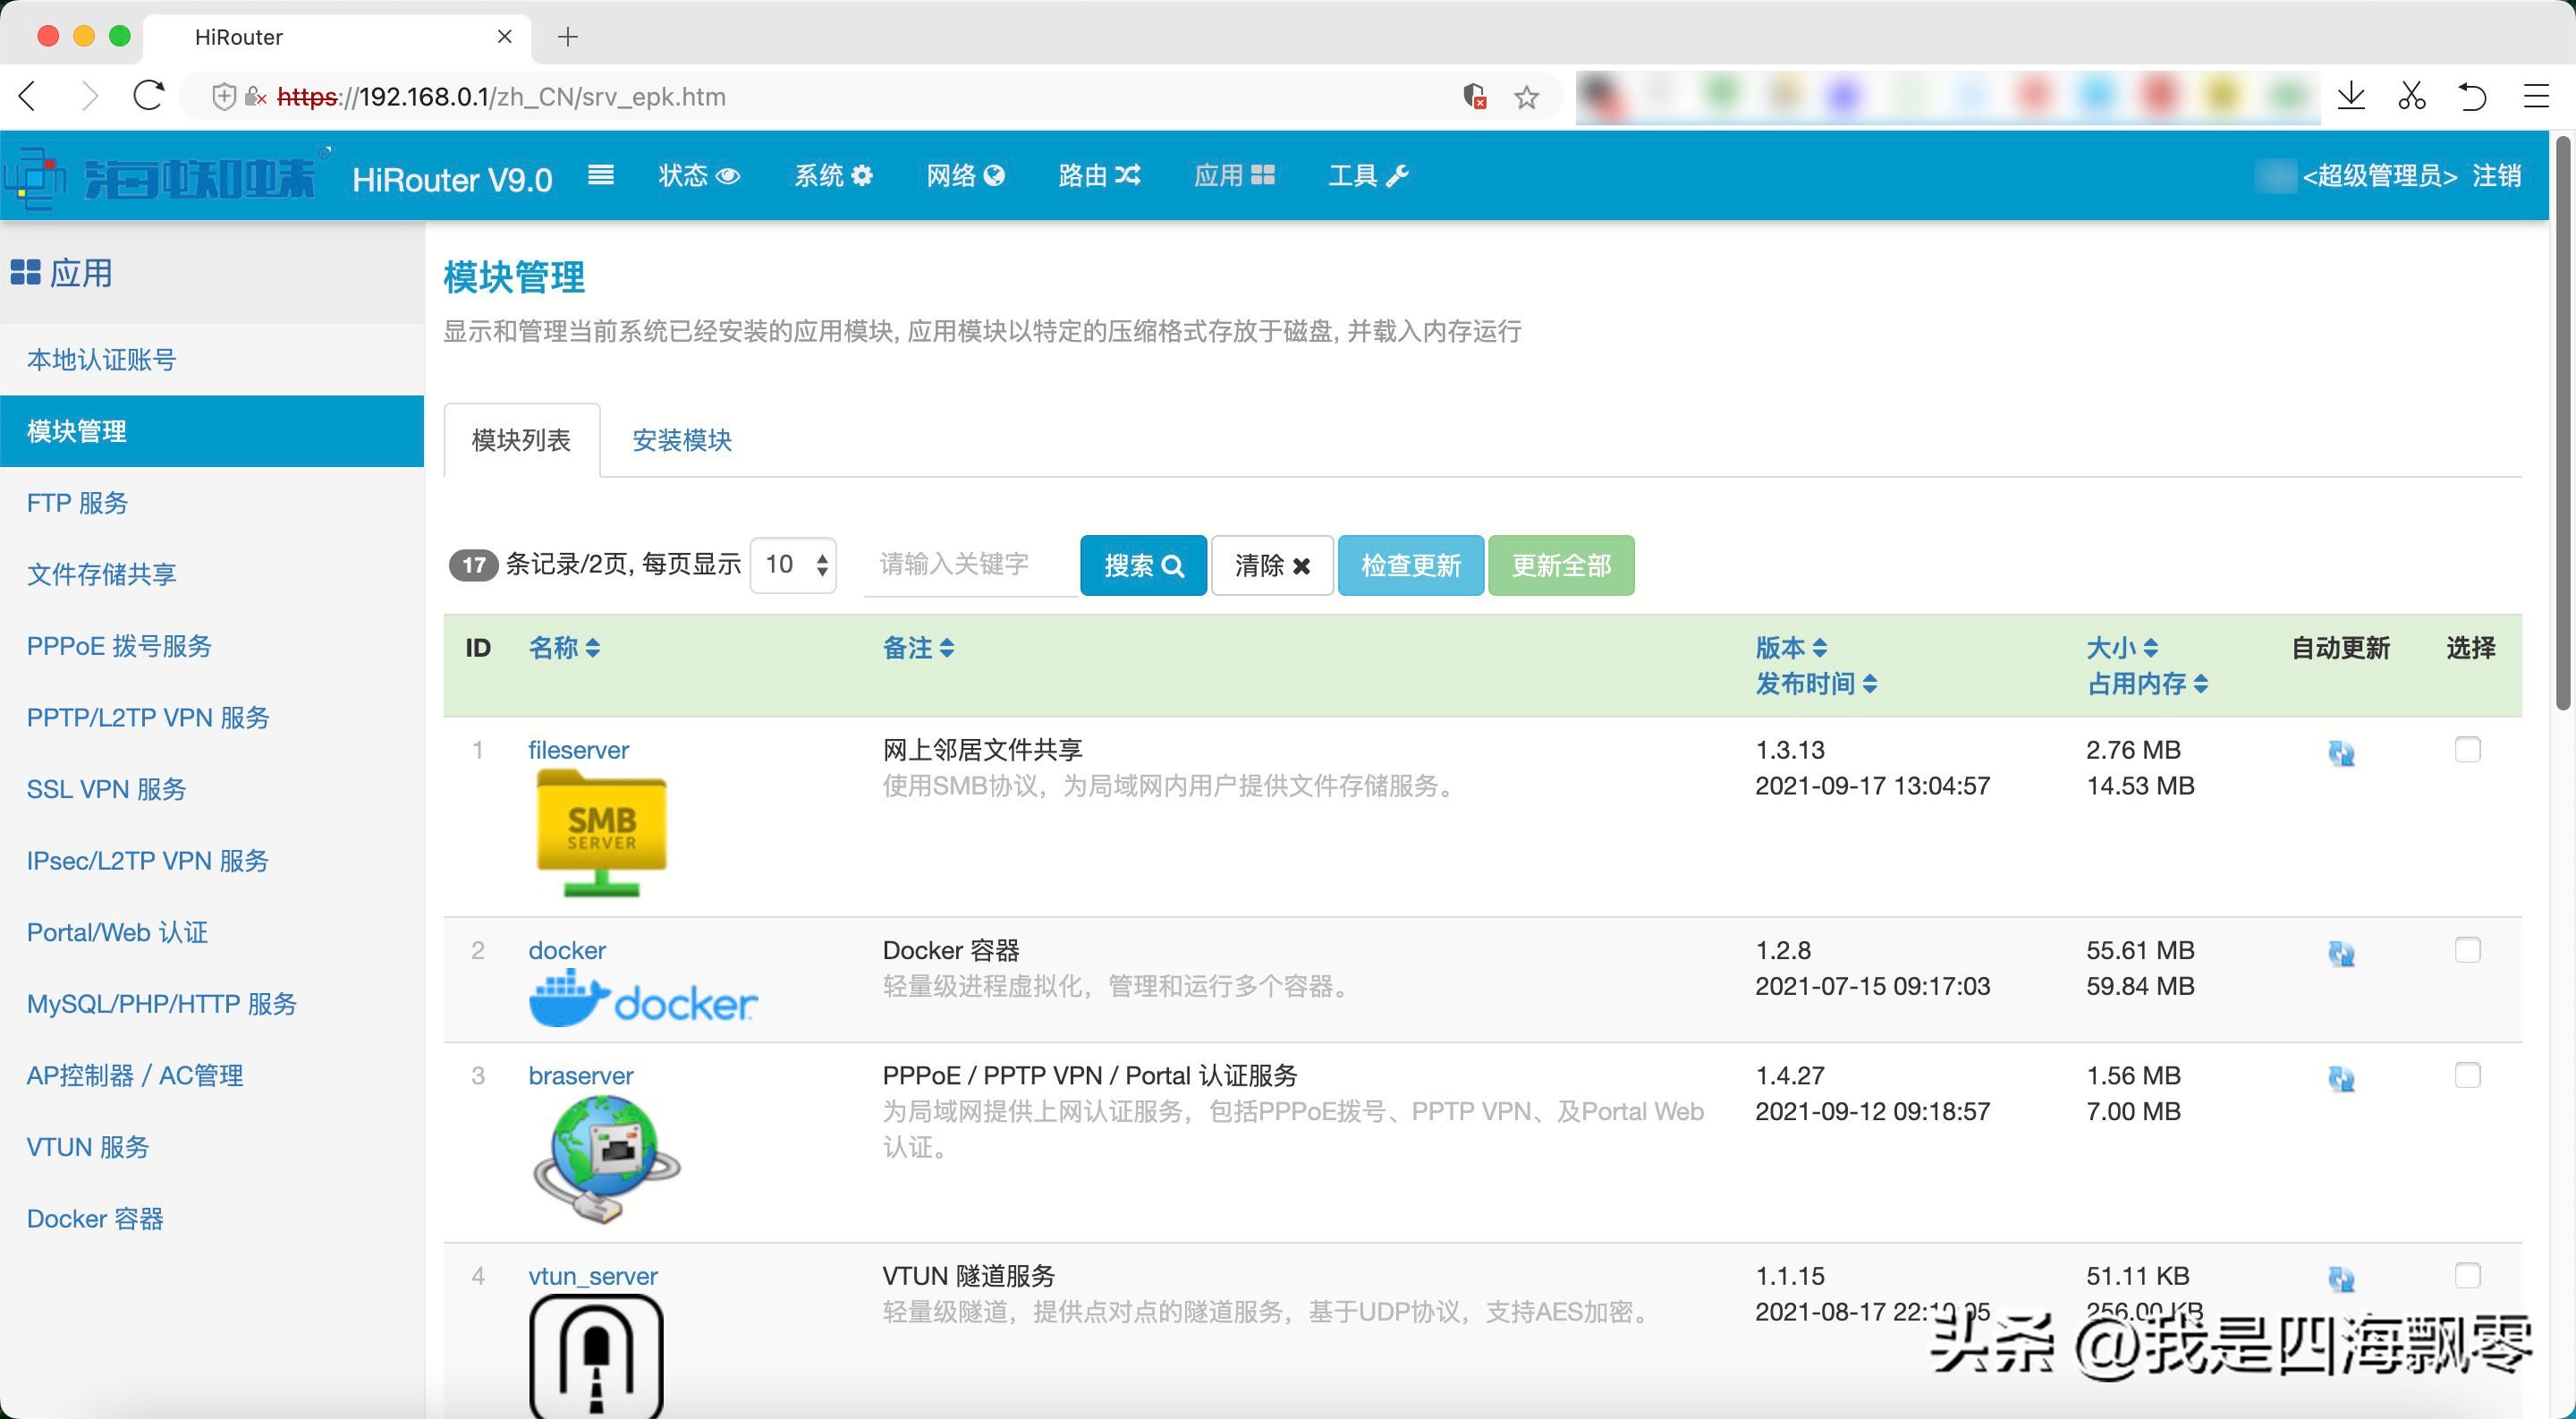Check the docker row selection checkbox
This screenshot has height=1419, width=2576.
click(2467, 949)
